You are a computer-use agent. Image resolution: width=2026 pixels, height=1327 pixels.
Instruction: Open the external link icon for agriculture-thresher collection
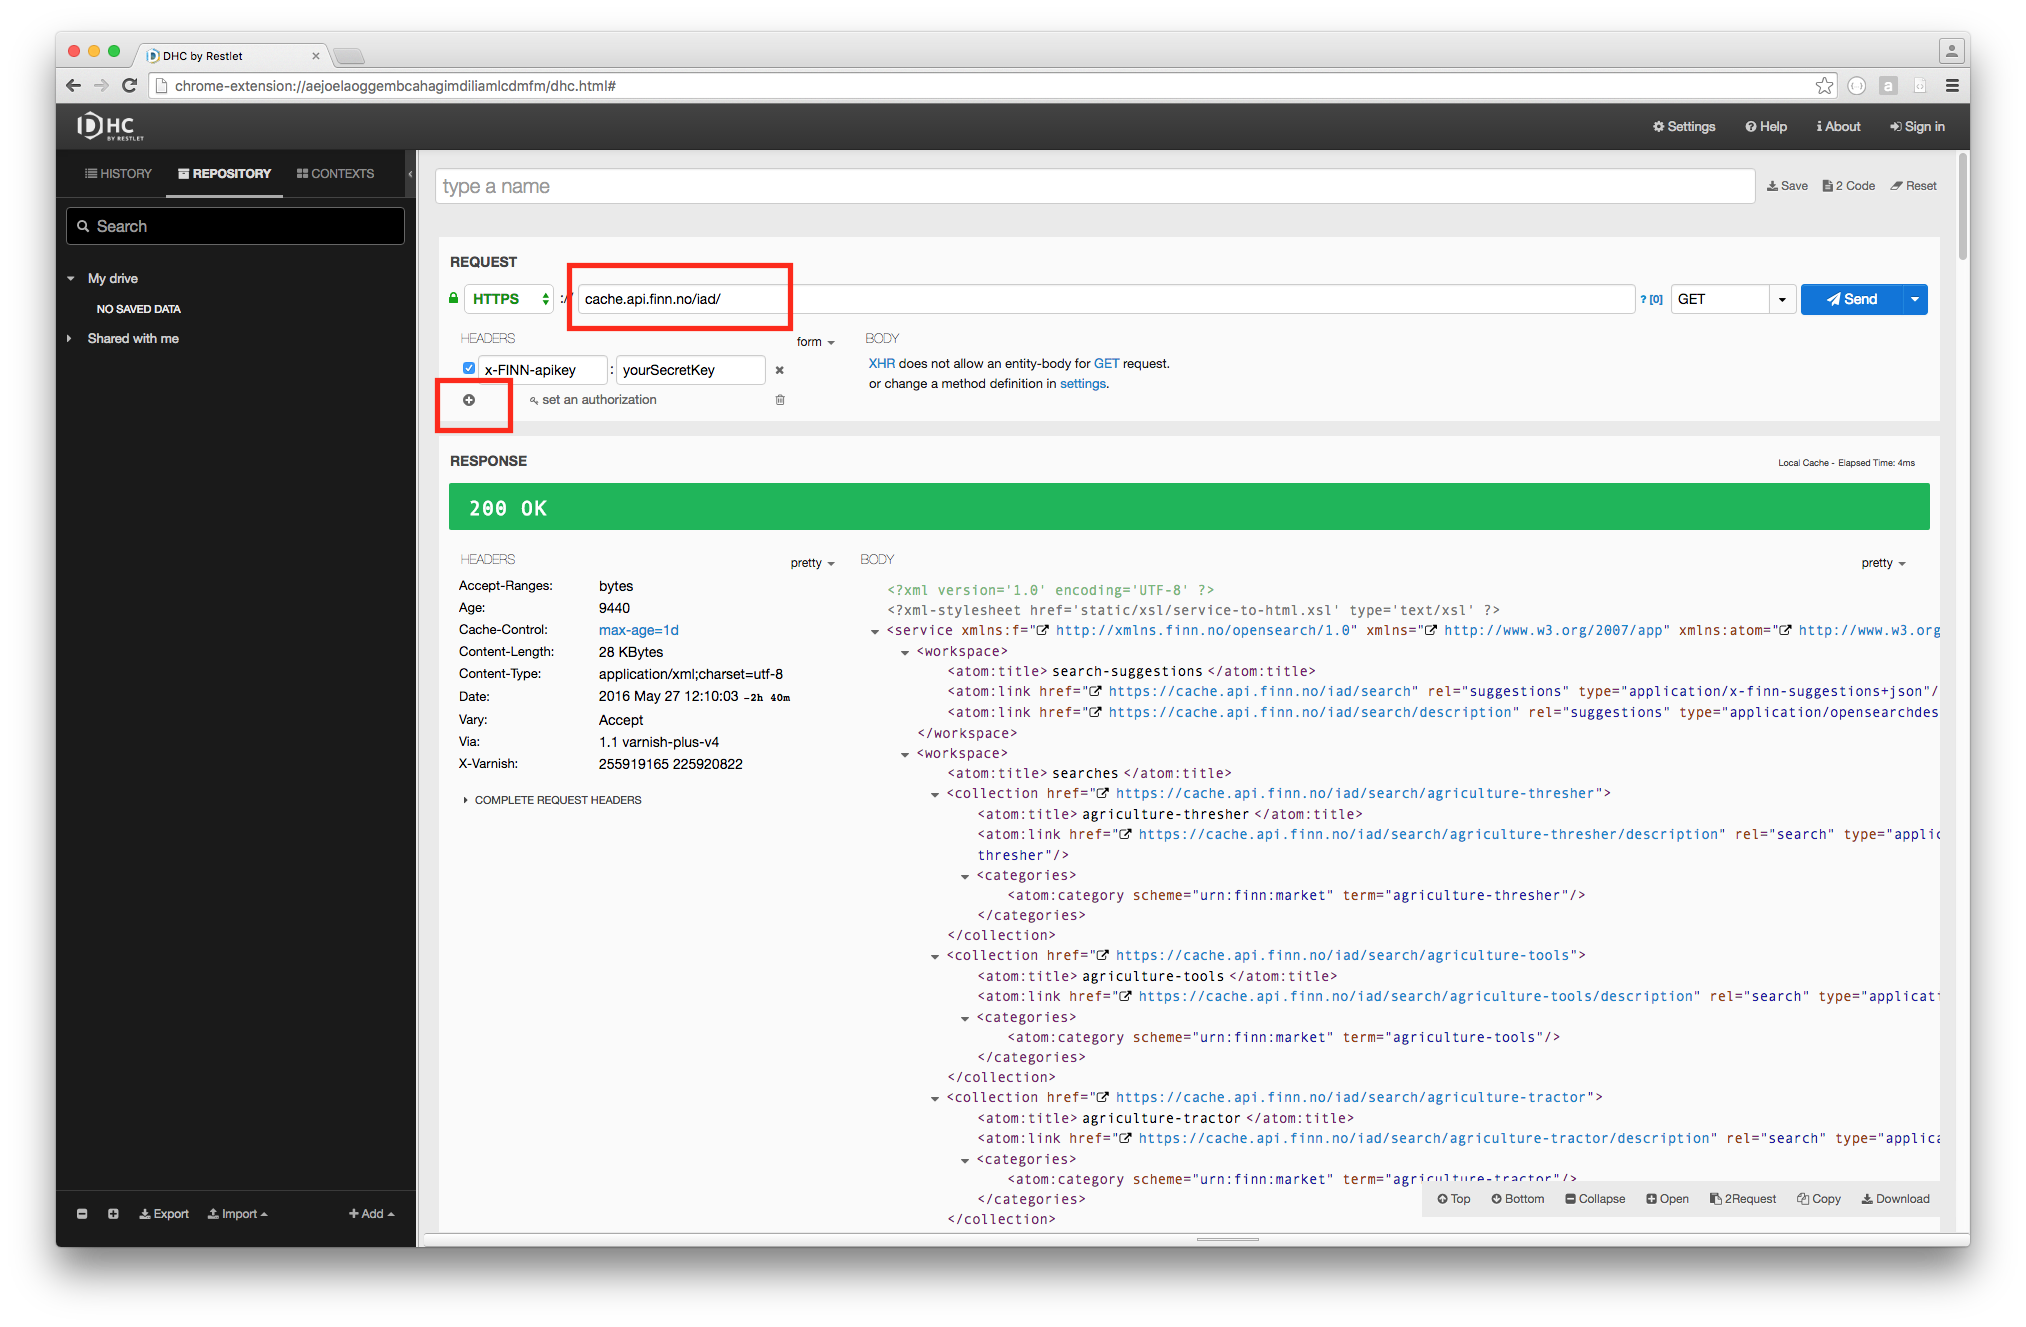1102,793
